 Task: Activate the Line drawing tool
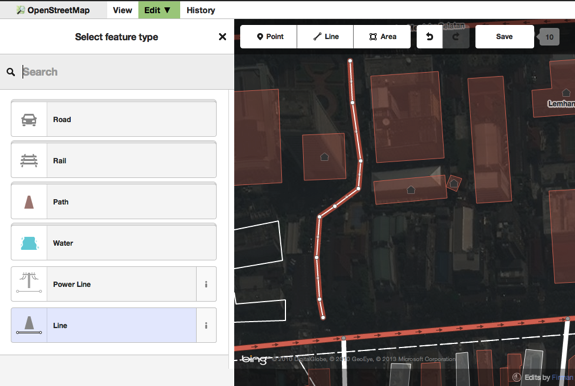(x=325, y=37)
